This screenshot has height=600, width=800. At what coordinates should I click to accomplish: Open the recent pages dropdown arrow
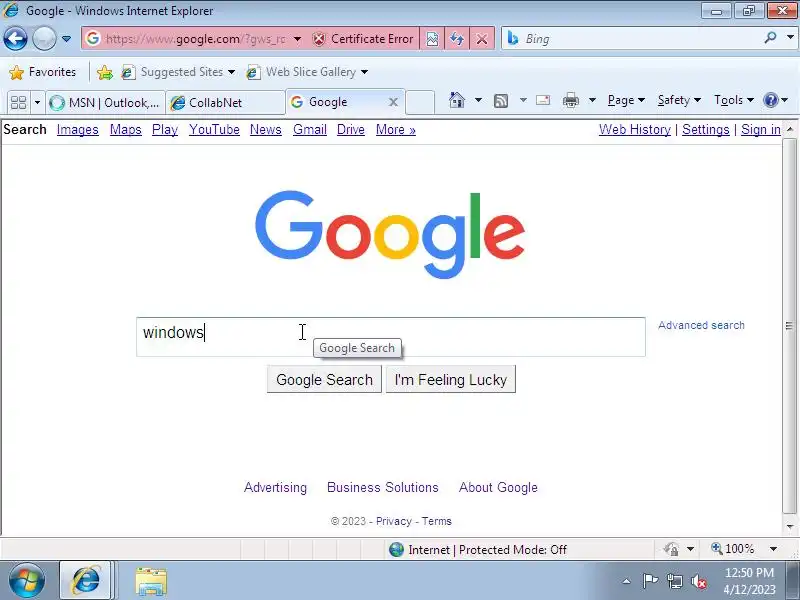(66, 39)
